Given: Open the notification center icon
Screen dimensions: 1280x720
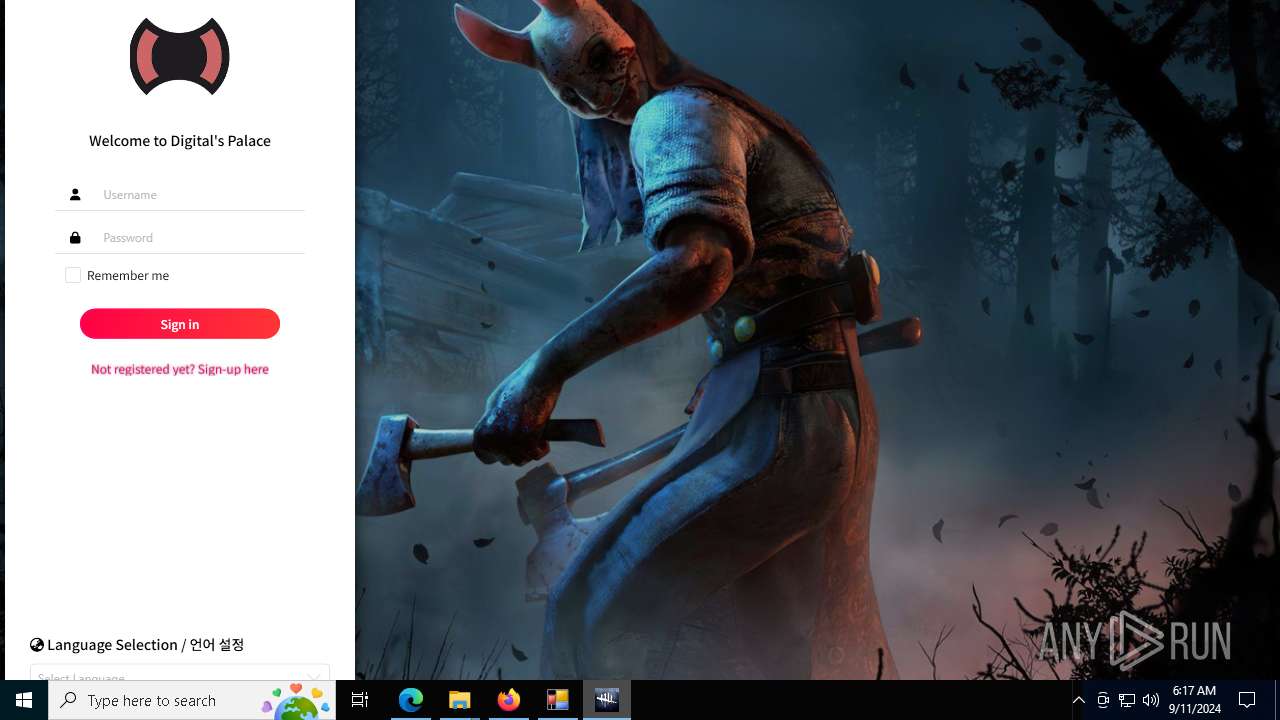Looking at the screenshot, I should point(1247,700).
